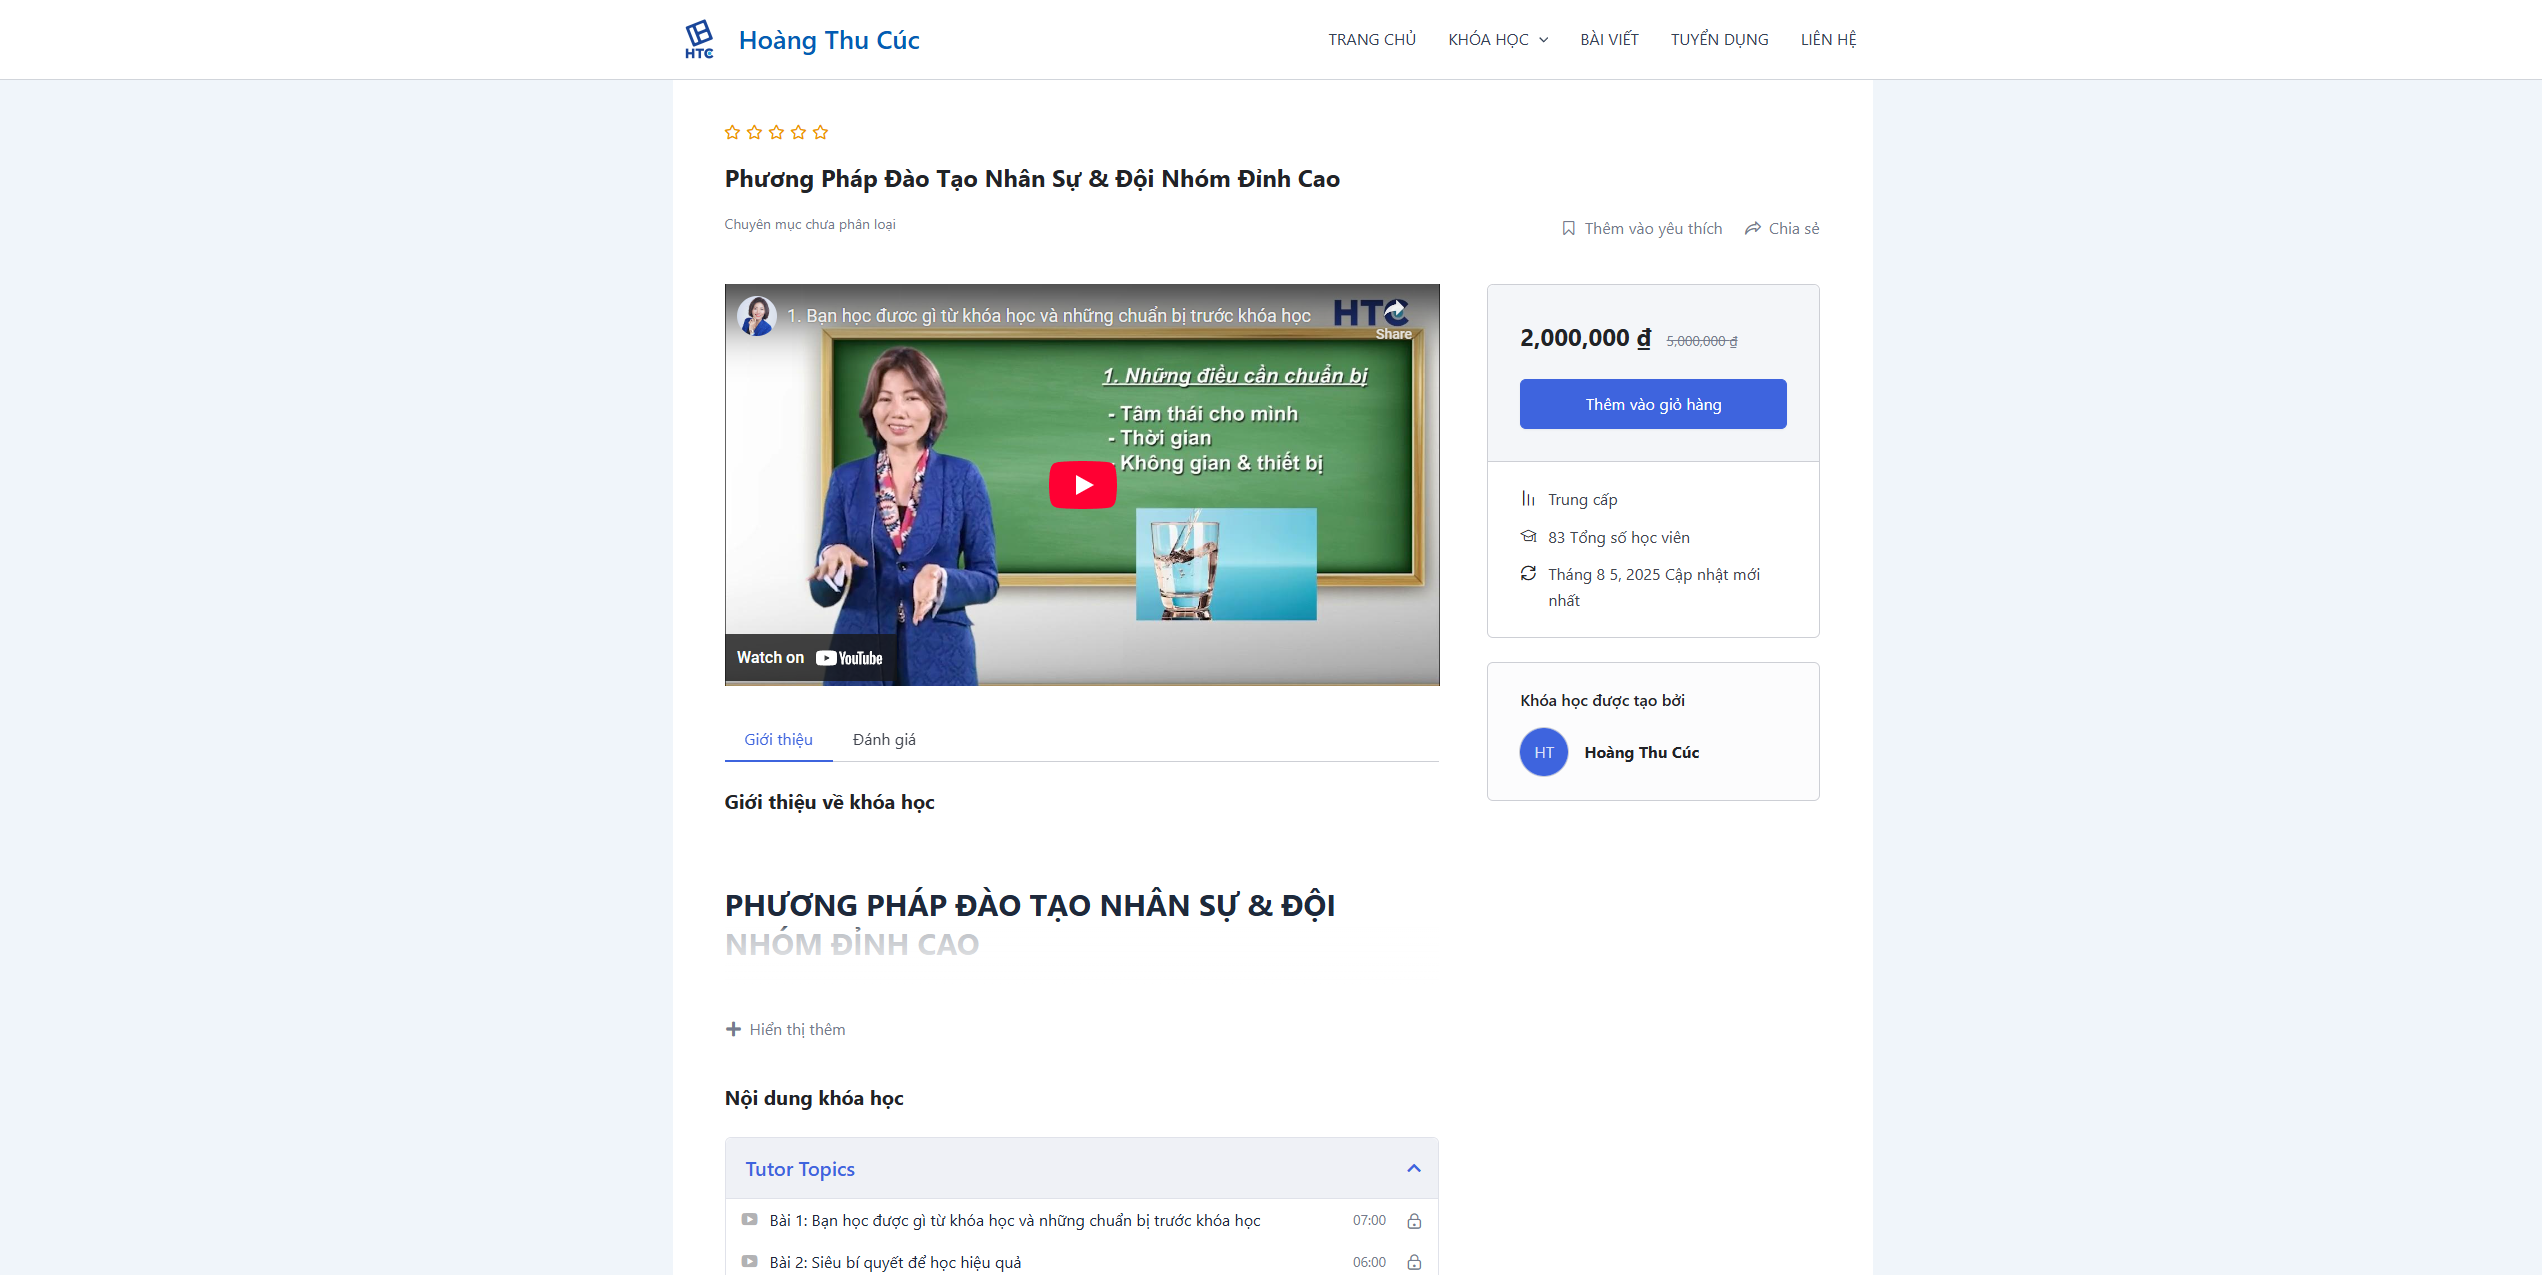Open BÀI VIẾT menu item

tap(1609, 39)
